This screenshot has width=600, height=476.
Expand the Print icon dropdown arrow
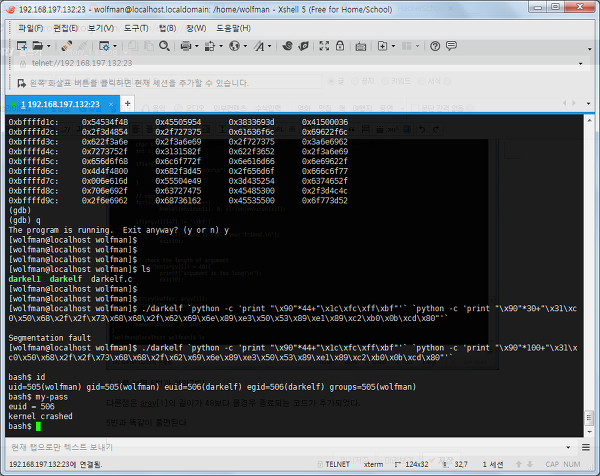coord(197,46)
